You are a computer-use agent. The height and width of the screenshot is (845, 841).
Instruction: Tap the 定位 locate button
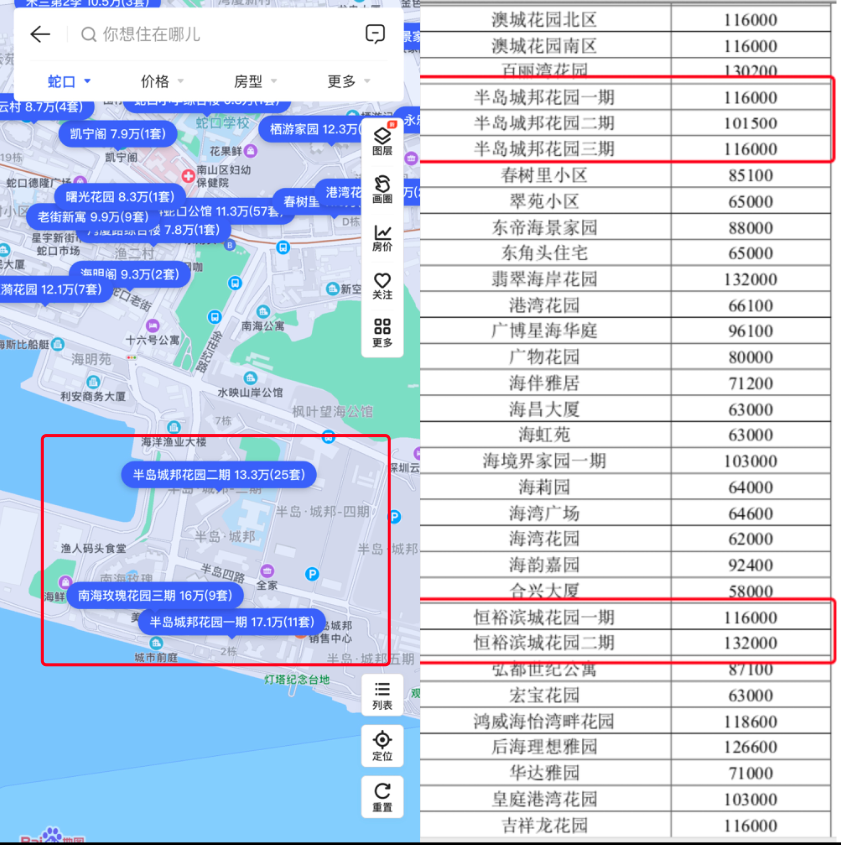pyautogui.click(x=383, y=746)
